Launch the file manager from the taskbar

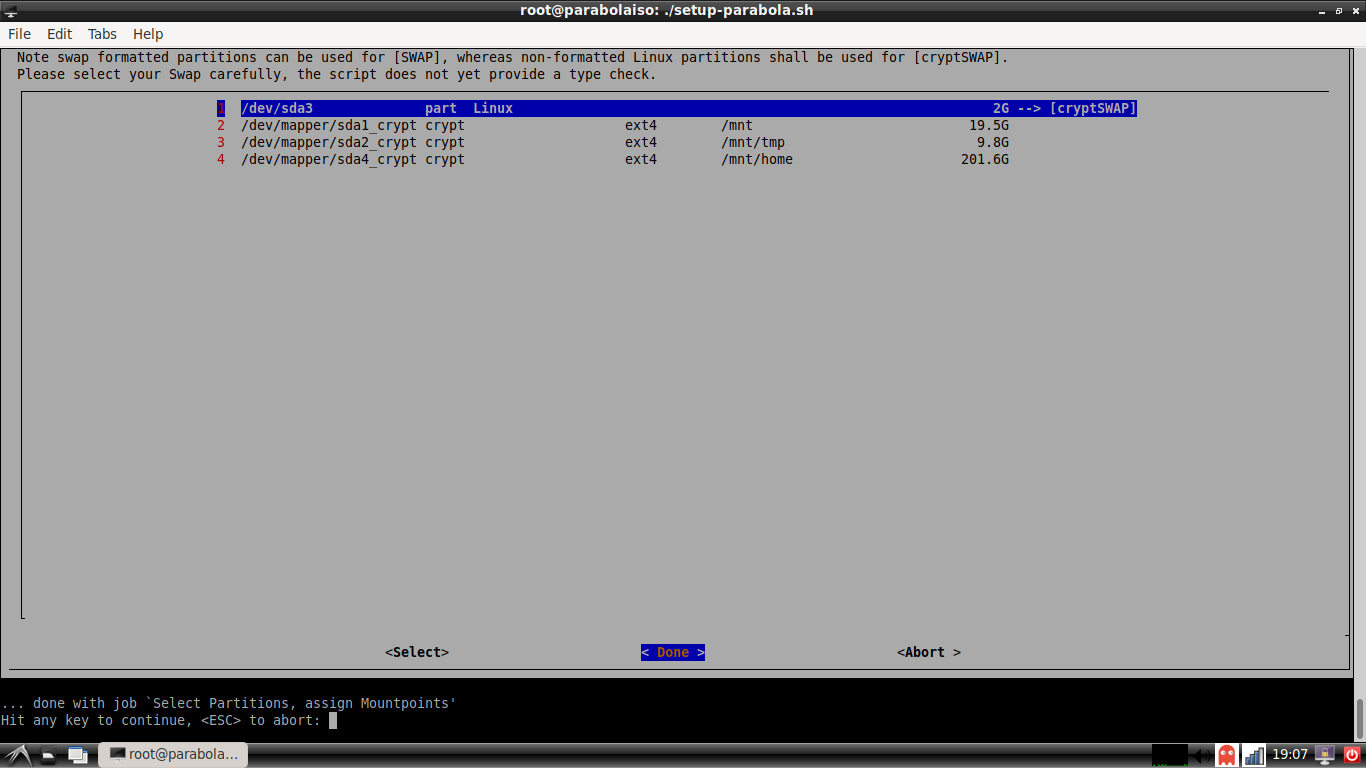47,755
